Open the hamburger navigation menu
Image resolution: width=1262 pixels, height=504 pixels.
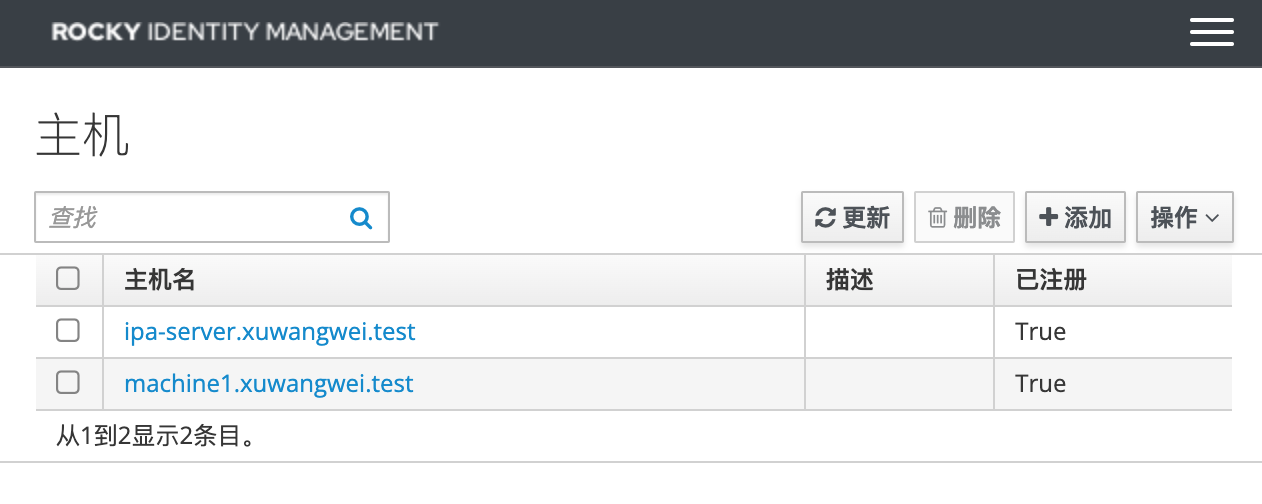(x=1211, y=33)
